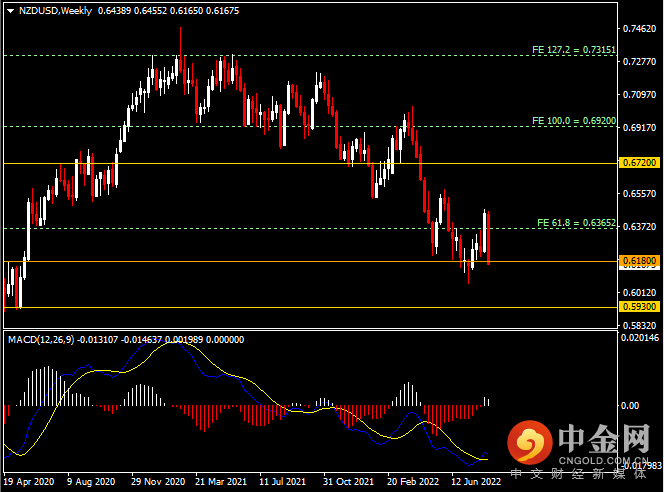Select the 0.70970 price scale value
The image size is (664, 492).
point(639,95)
